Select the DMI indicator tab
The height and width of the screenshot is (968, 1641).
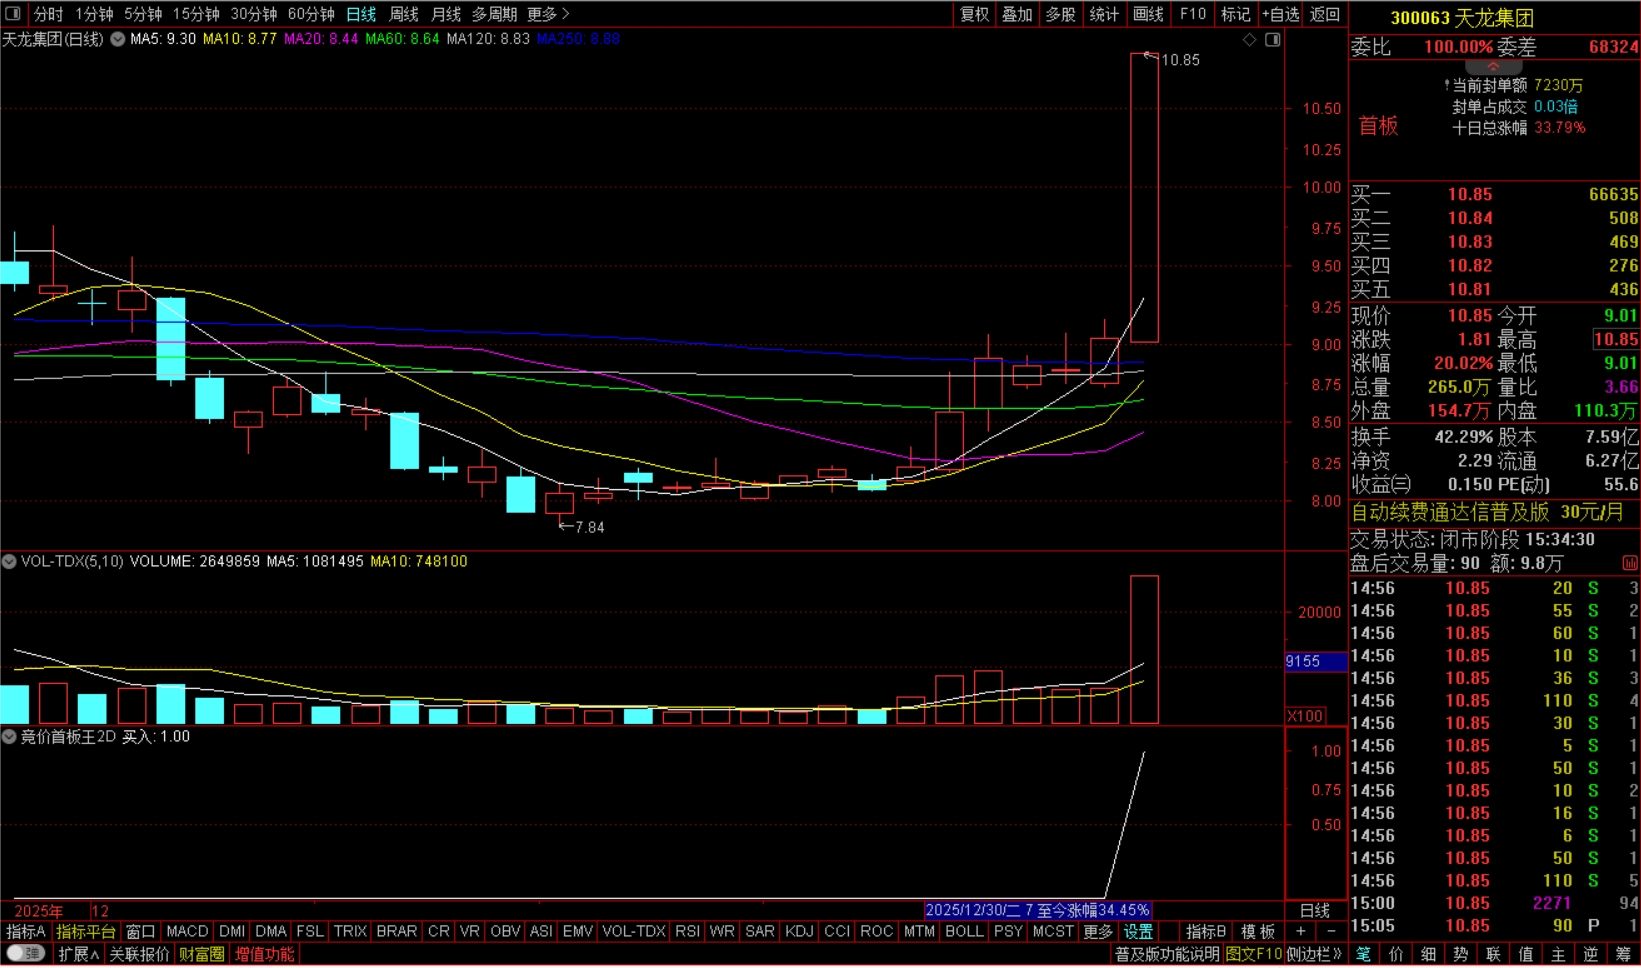click(232, 931)
